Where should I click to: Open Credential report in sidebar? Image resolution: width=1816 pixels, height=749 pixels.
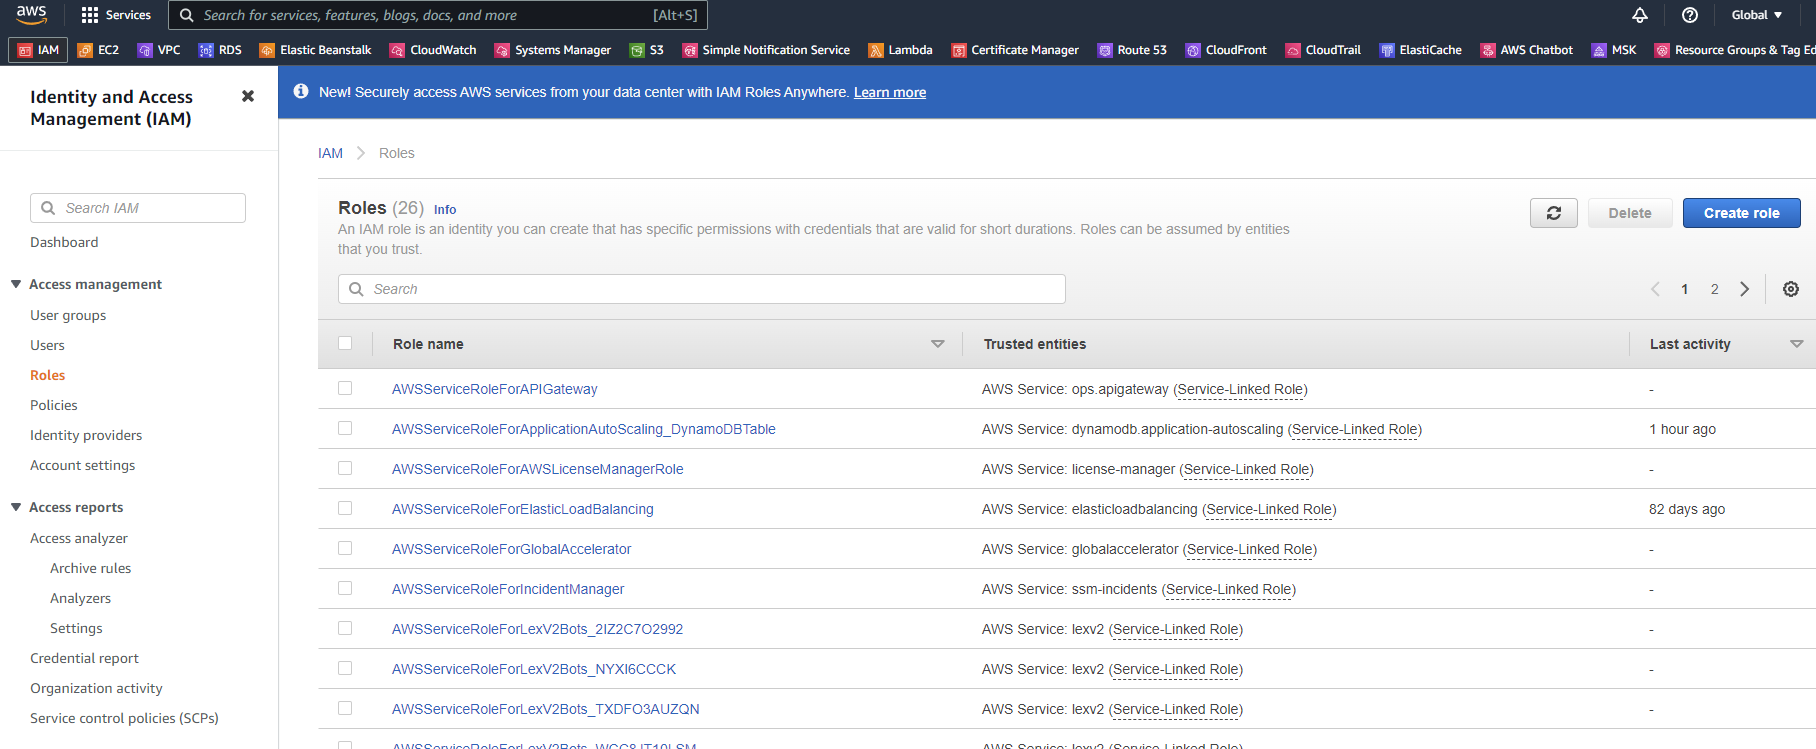[84, 658]
